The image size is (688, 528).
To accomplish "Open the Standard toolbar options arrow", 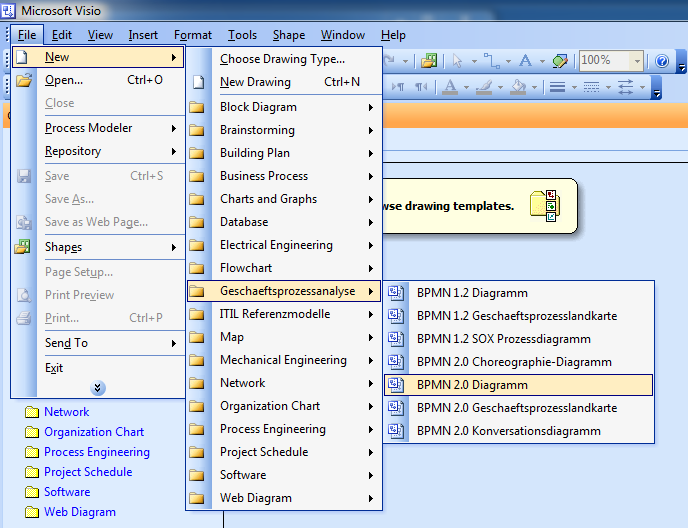I will 681,61.
